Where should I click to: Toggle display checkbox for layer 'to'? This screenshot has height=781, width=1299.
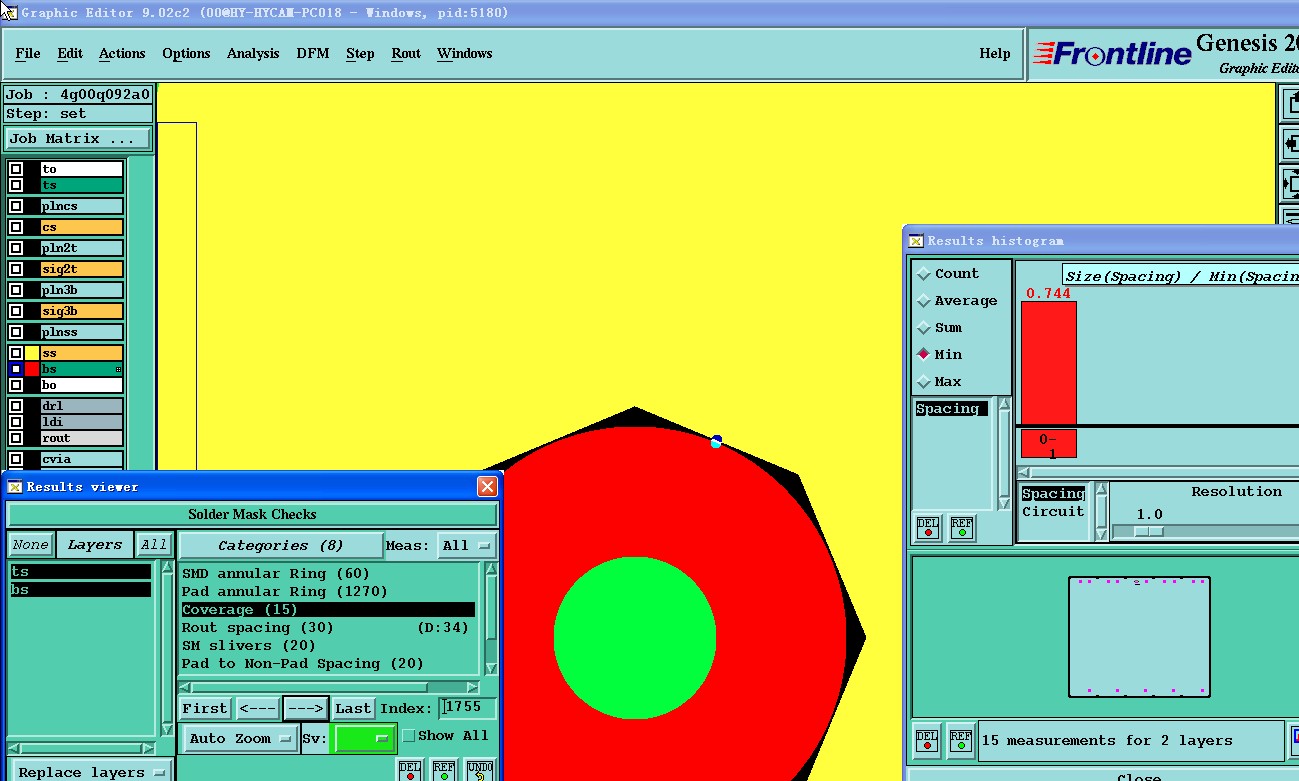[16, 169]
